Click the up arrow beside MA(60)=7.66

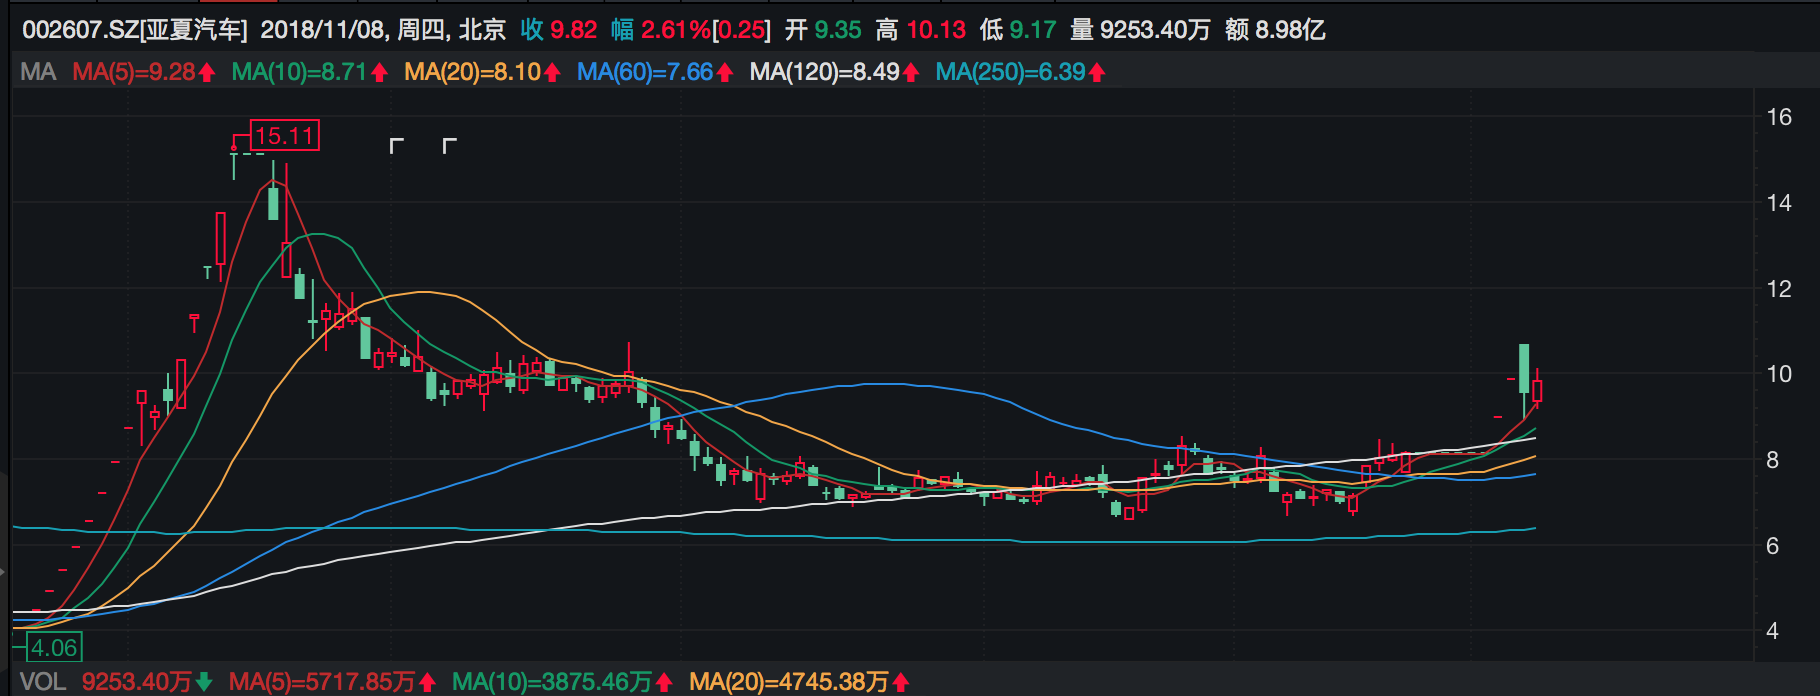point(725,72)
